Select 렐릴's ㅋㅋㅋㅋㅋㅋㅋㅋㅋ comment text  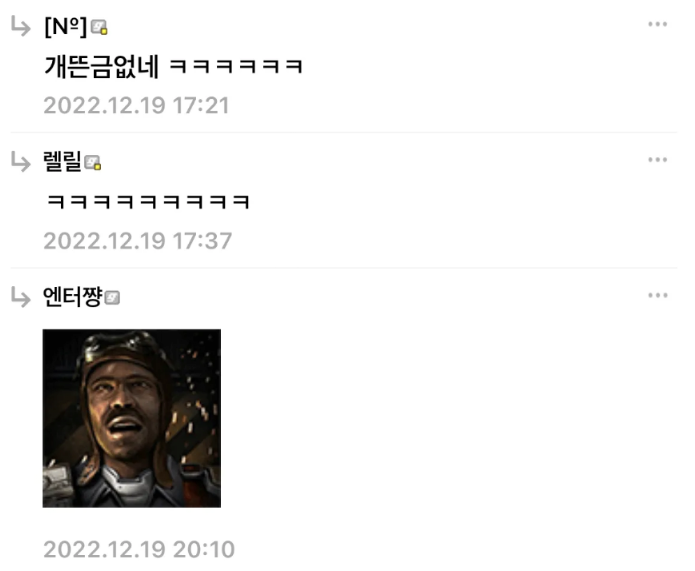click(148, 202)
